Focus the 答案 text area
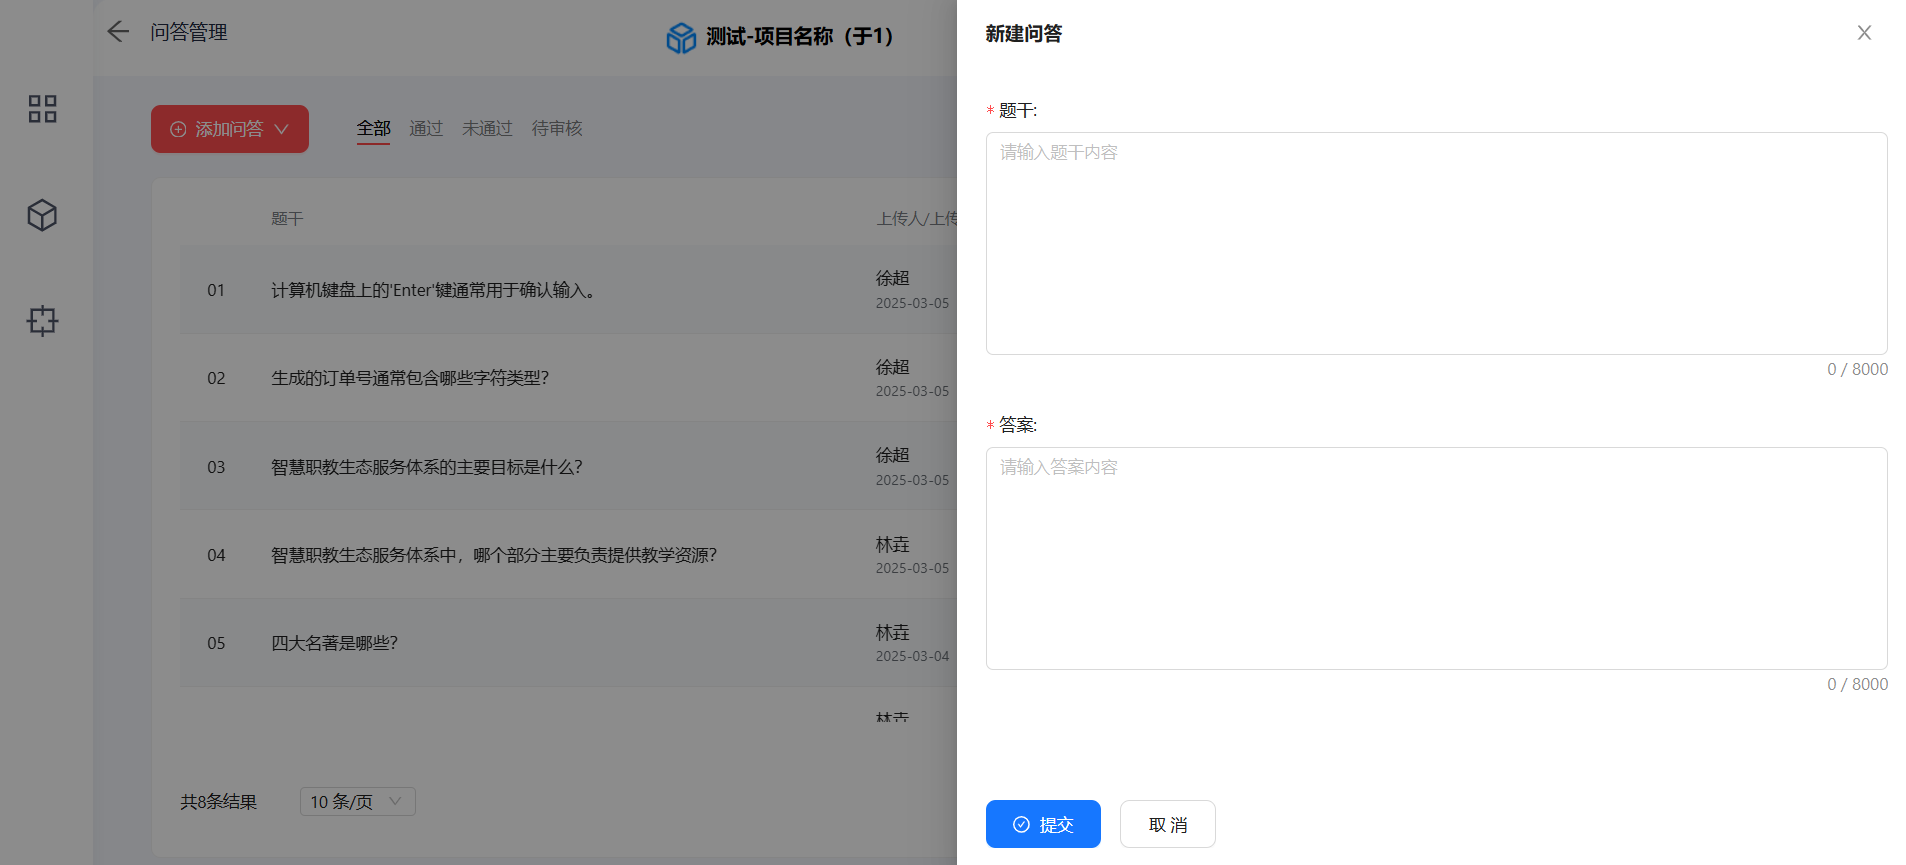This screenshot has height=865, width=1906. [1436, 558]
